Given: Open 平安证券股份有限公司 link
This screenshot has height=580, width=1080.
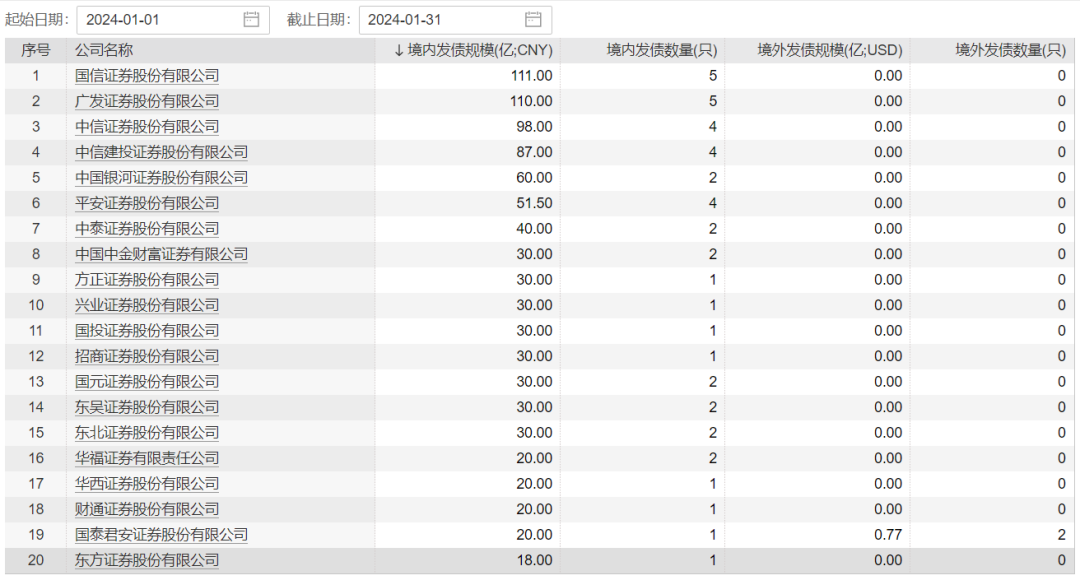Looking at the screenshot, I should point(147,203).
